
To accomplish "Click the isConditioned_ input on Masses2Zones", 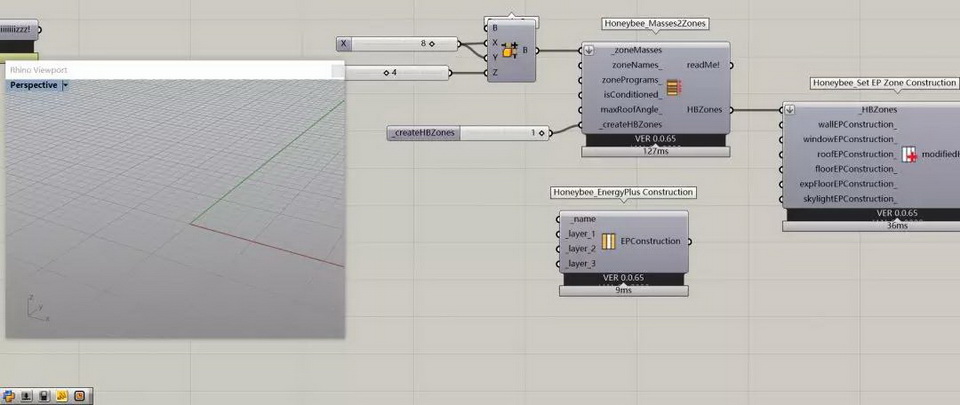I will tap(630, 94).
